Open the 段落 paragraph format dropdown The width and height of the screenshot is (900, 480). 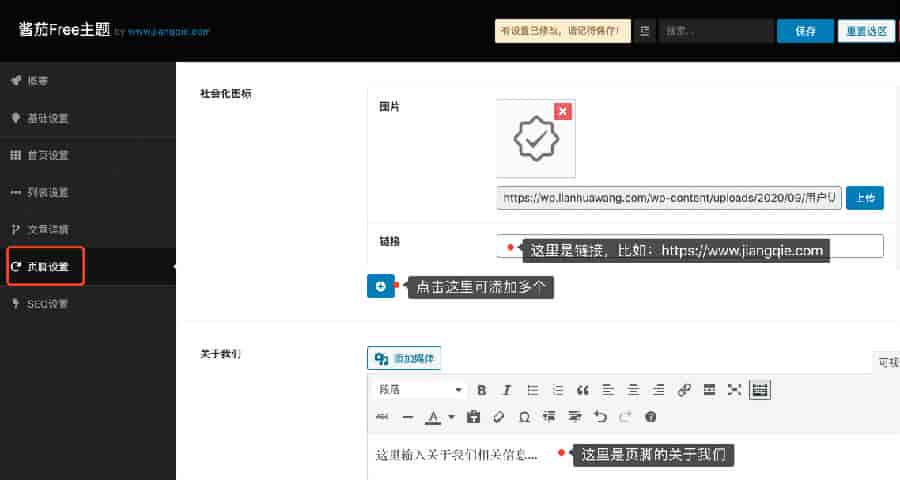pos(419,390)
